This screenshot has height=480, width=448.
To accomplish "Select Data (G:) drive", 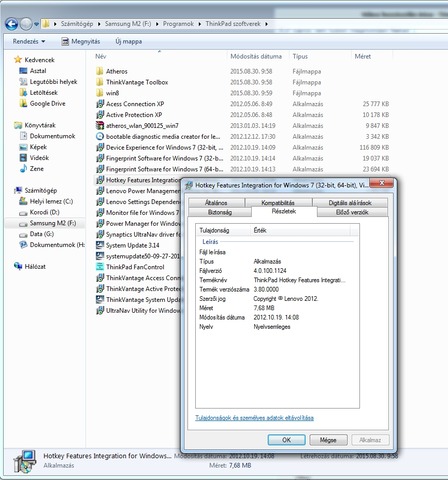I will 42,234.
